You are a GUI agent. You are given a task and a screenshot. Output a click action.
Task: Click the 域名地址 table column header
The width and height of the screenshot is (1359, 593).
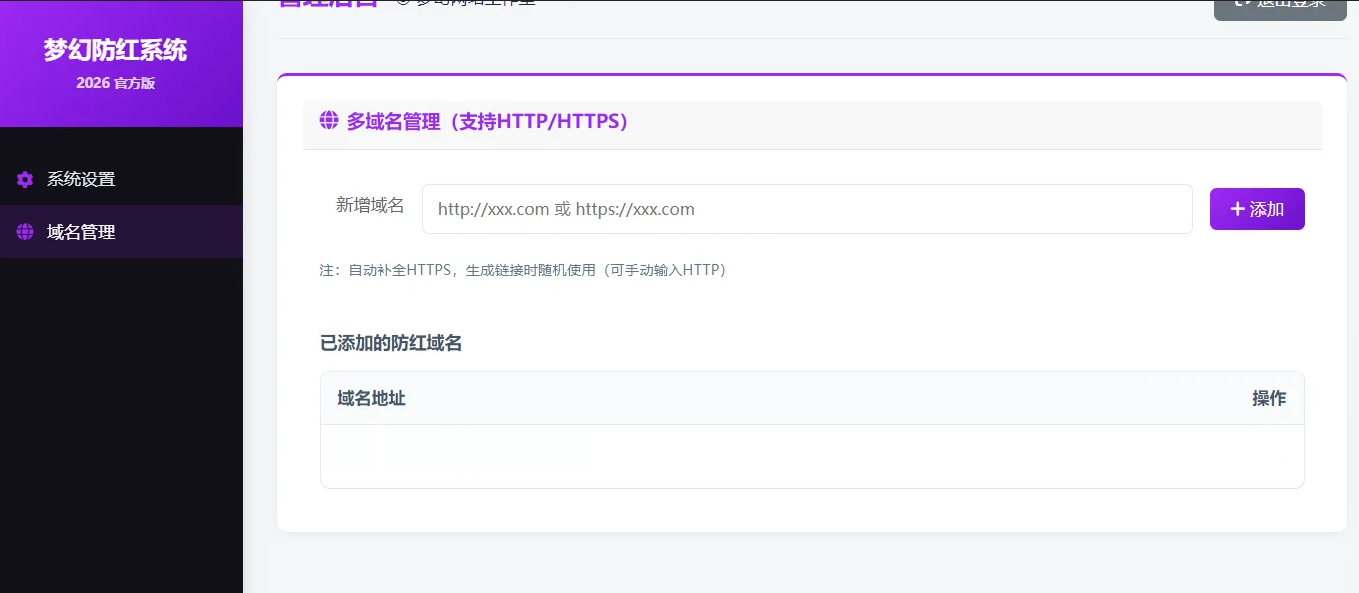click(369, 397)
